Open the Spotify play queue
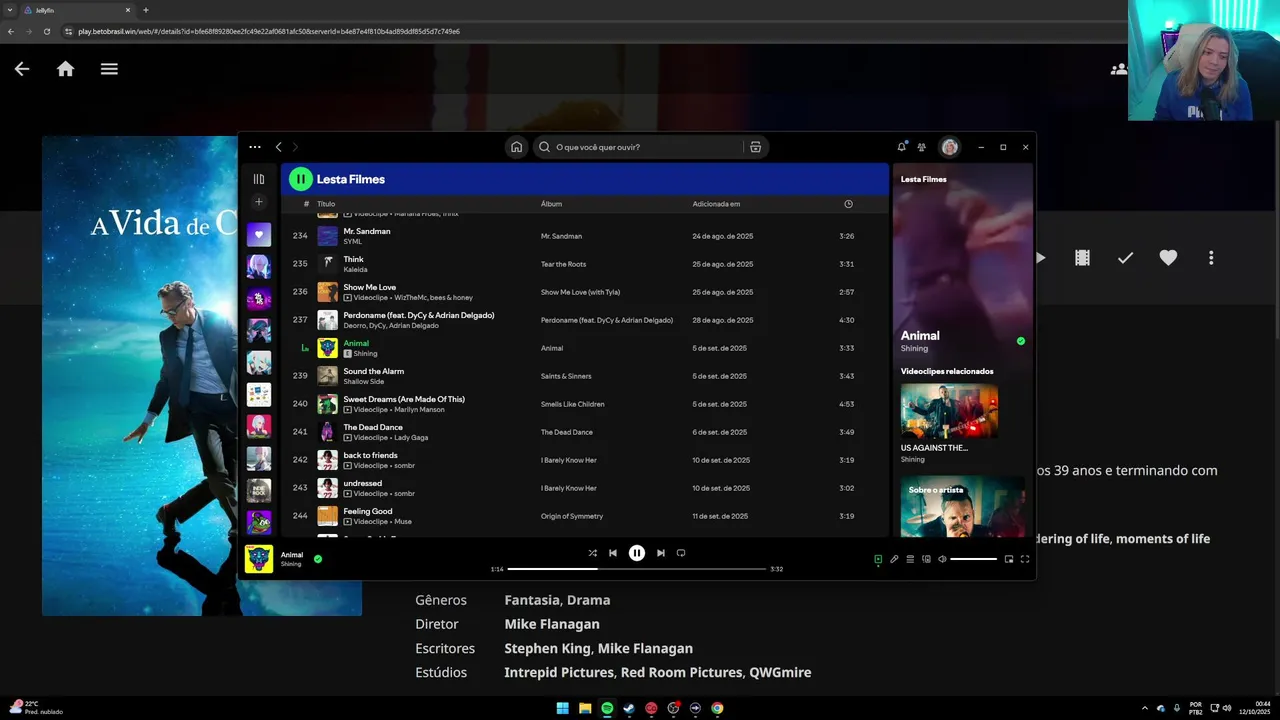This screenshot has height=720, width=1280. tap(910, 559)
